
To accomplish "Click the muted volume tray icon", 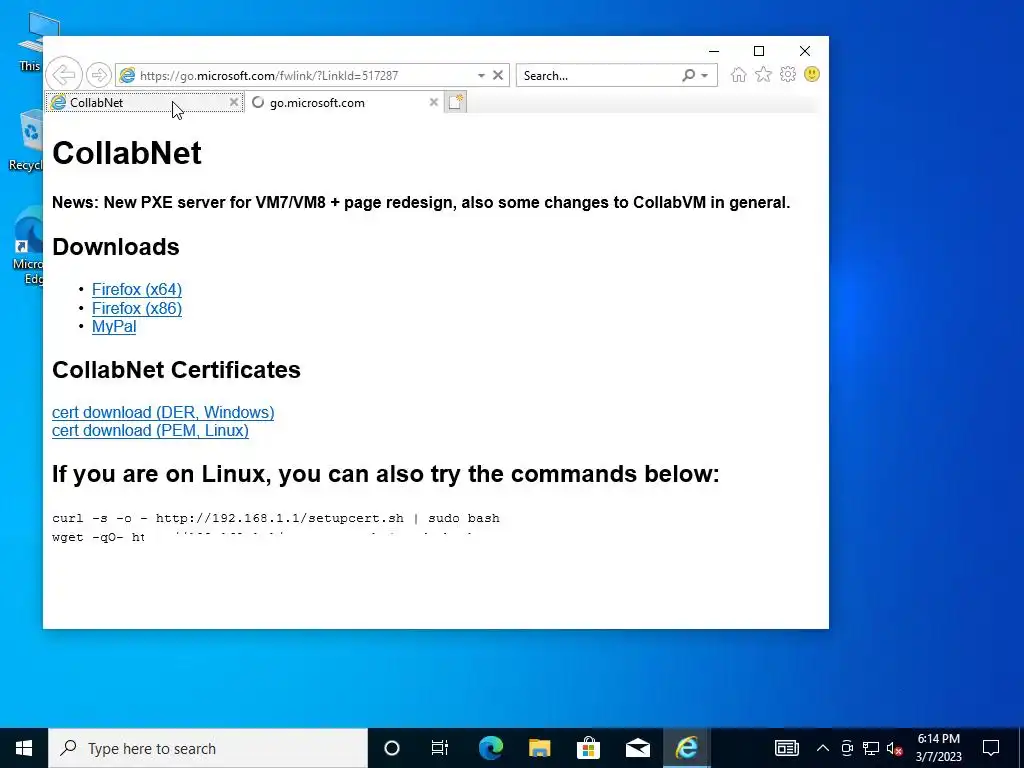I will pyautogui.click(x=894, y=748).
